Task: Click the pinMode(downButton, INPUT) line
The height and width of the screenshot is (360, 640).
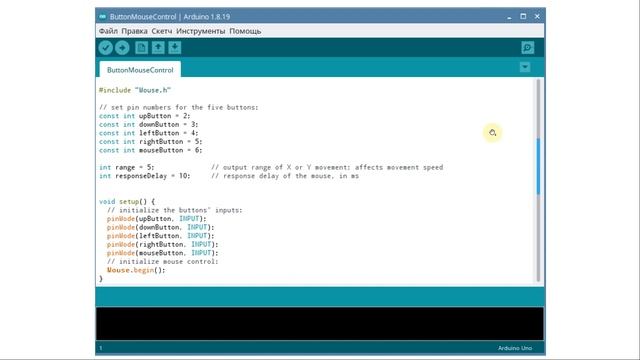Action: (x=160, y=227)
